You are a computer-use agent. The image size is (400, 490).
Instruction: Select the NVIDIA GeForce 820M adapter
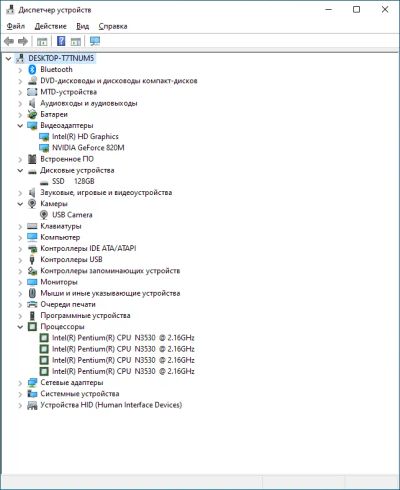pos(88,148)
